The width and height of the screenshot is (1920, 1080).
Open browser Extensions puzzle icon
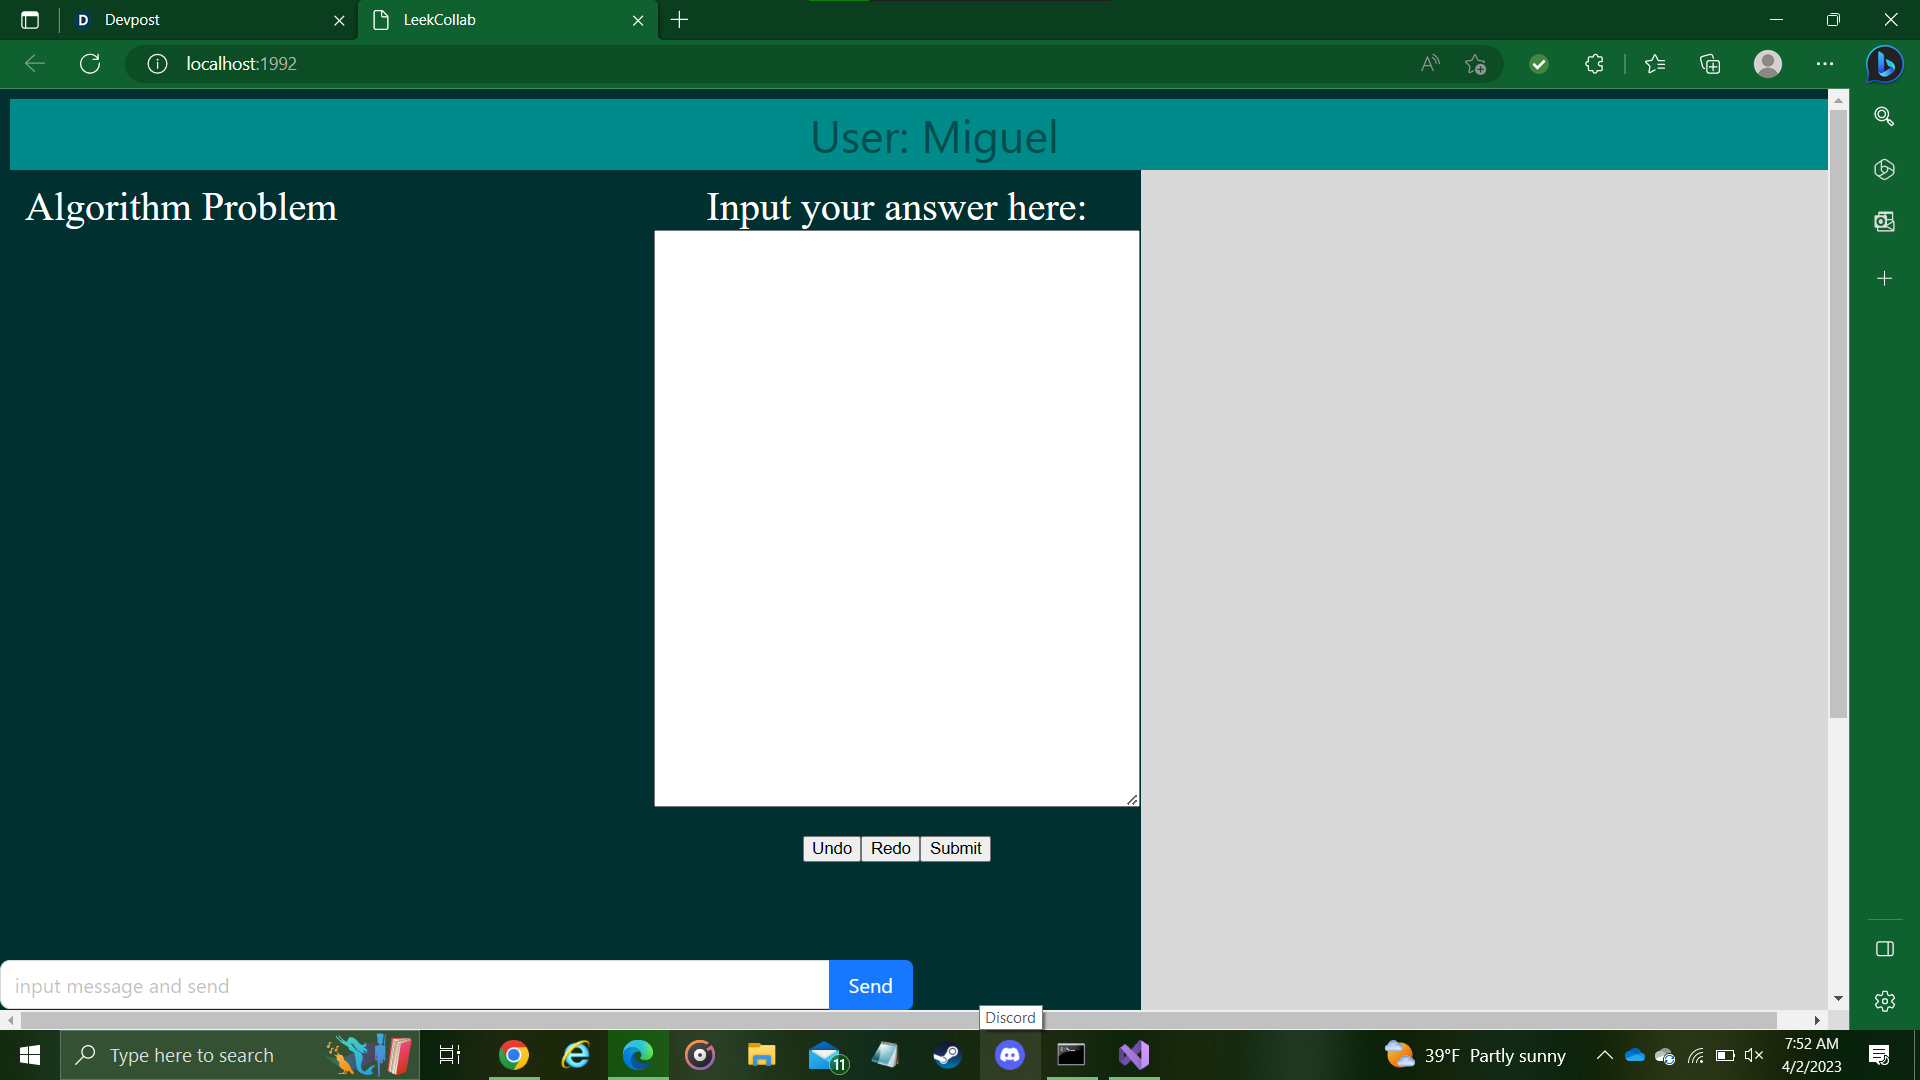pyautogui.click(x=1594, y=64)
